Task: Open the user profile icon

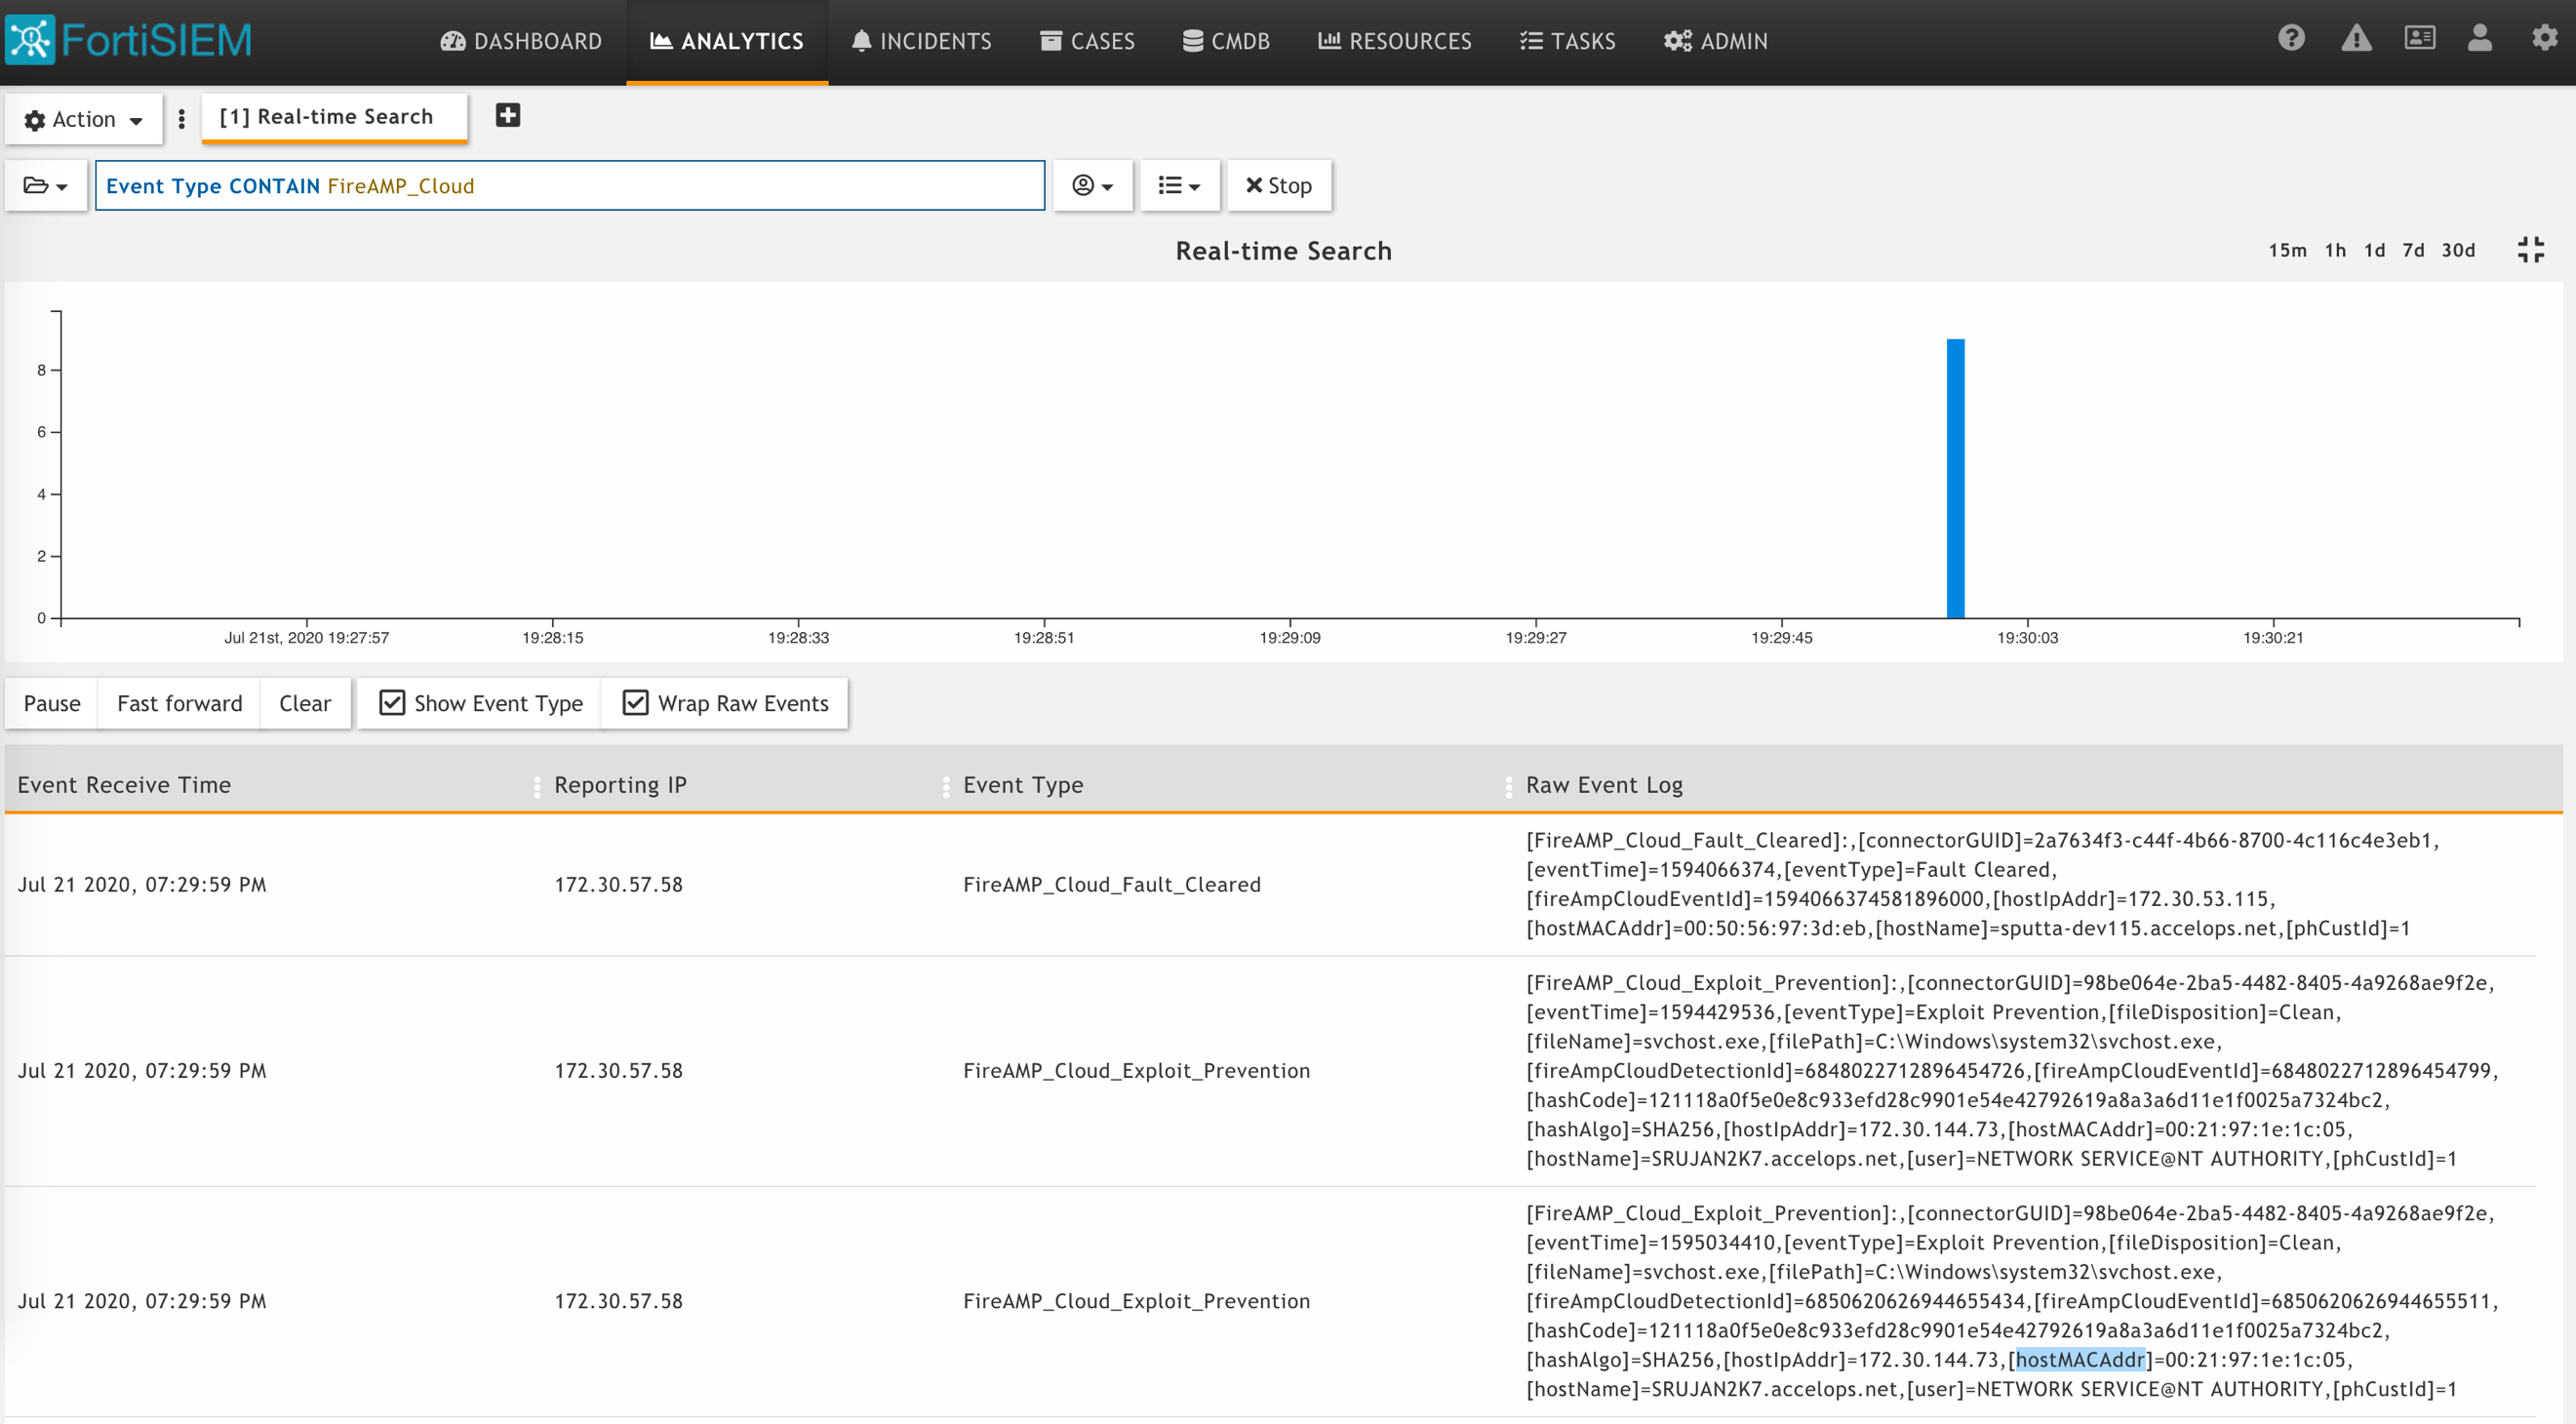Action: pos(2479,38)
